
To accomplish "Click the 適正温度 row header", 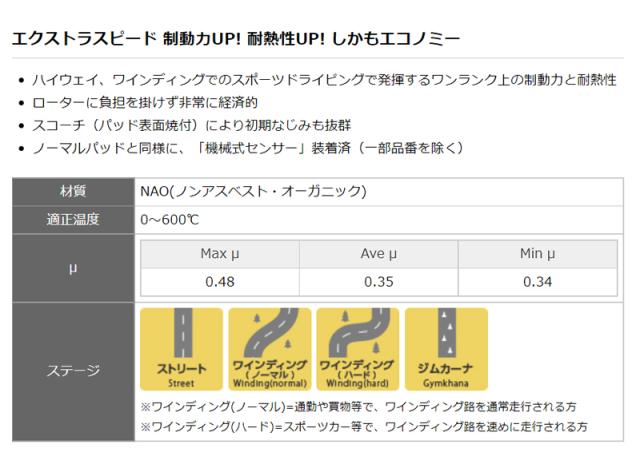I will pos(73,218).
